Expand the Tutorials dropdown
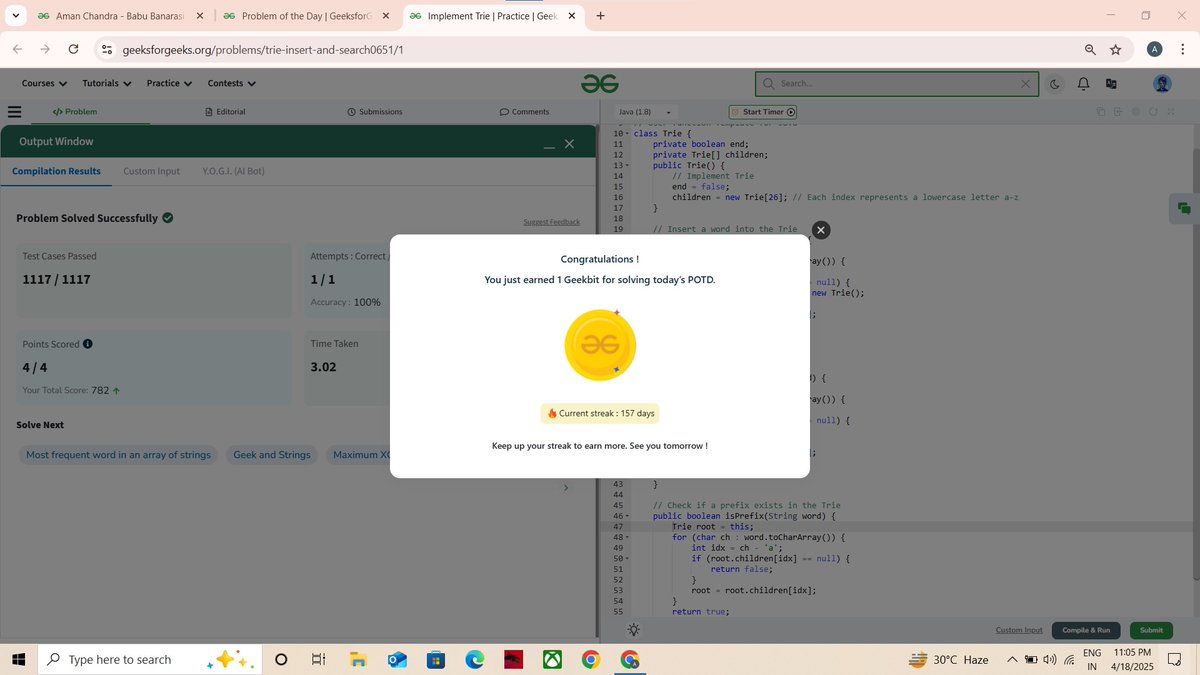The height and width of the screenshot is (675, 1200). [107, 83]
